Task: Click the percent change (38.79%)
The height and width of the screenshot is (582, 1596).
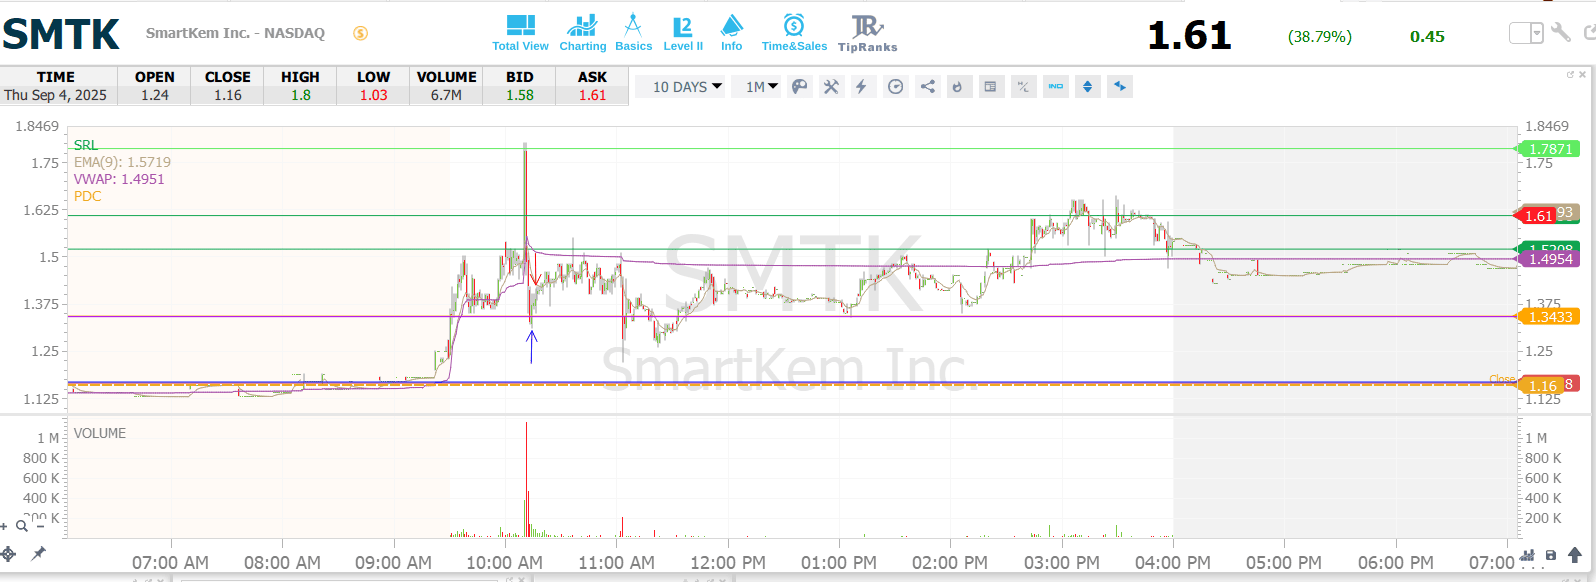Action: [x=1320, y=37]
